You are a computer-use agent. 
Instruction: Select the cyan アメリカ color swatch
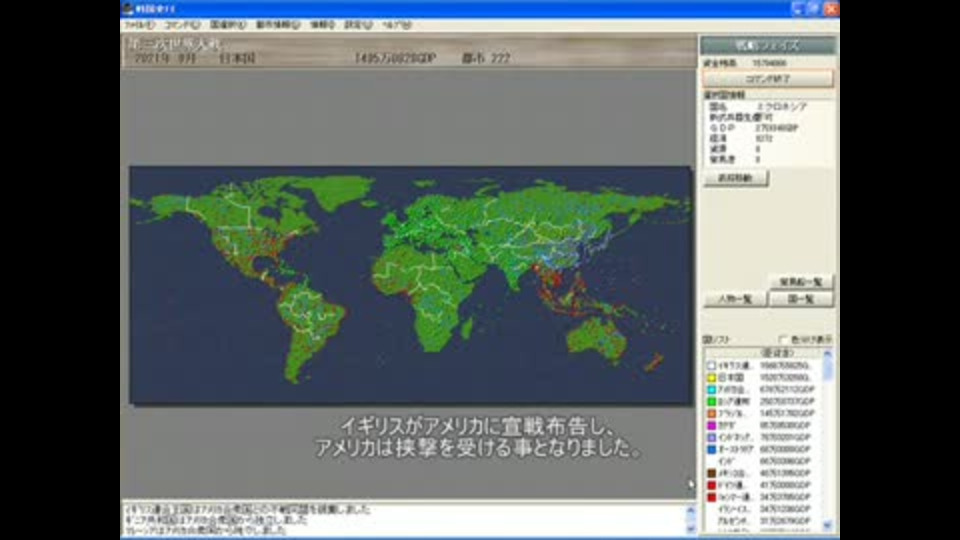pyautogui.click(x=711, y=389)
